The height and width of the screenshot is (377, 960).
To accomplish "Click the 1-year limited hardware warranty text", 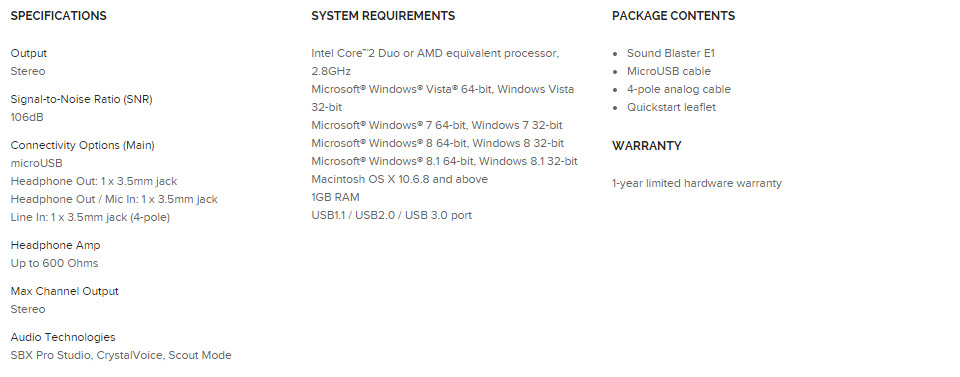I will click(x=697, y=183).
